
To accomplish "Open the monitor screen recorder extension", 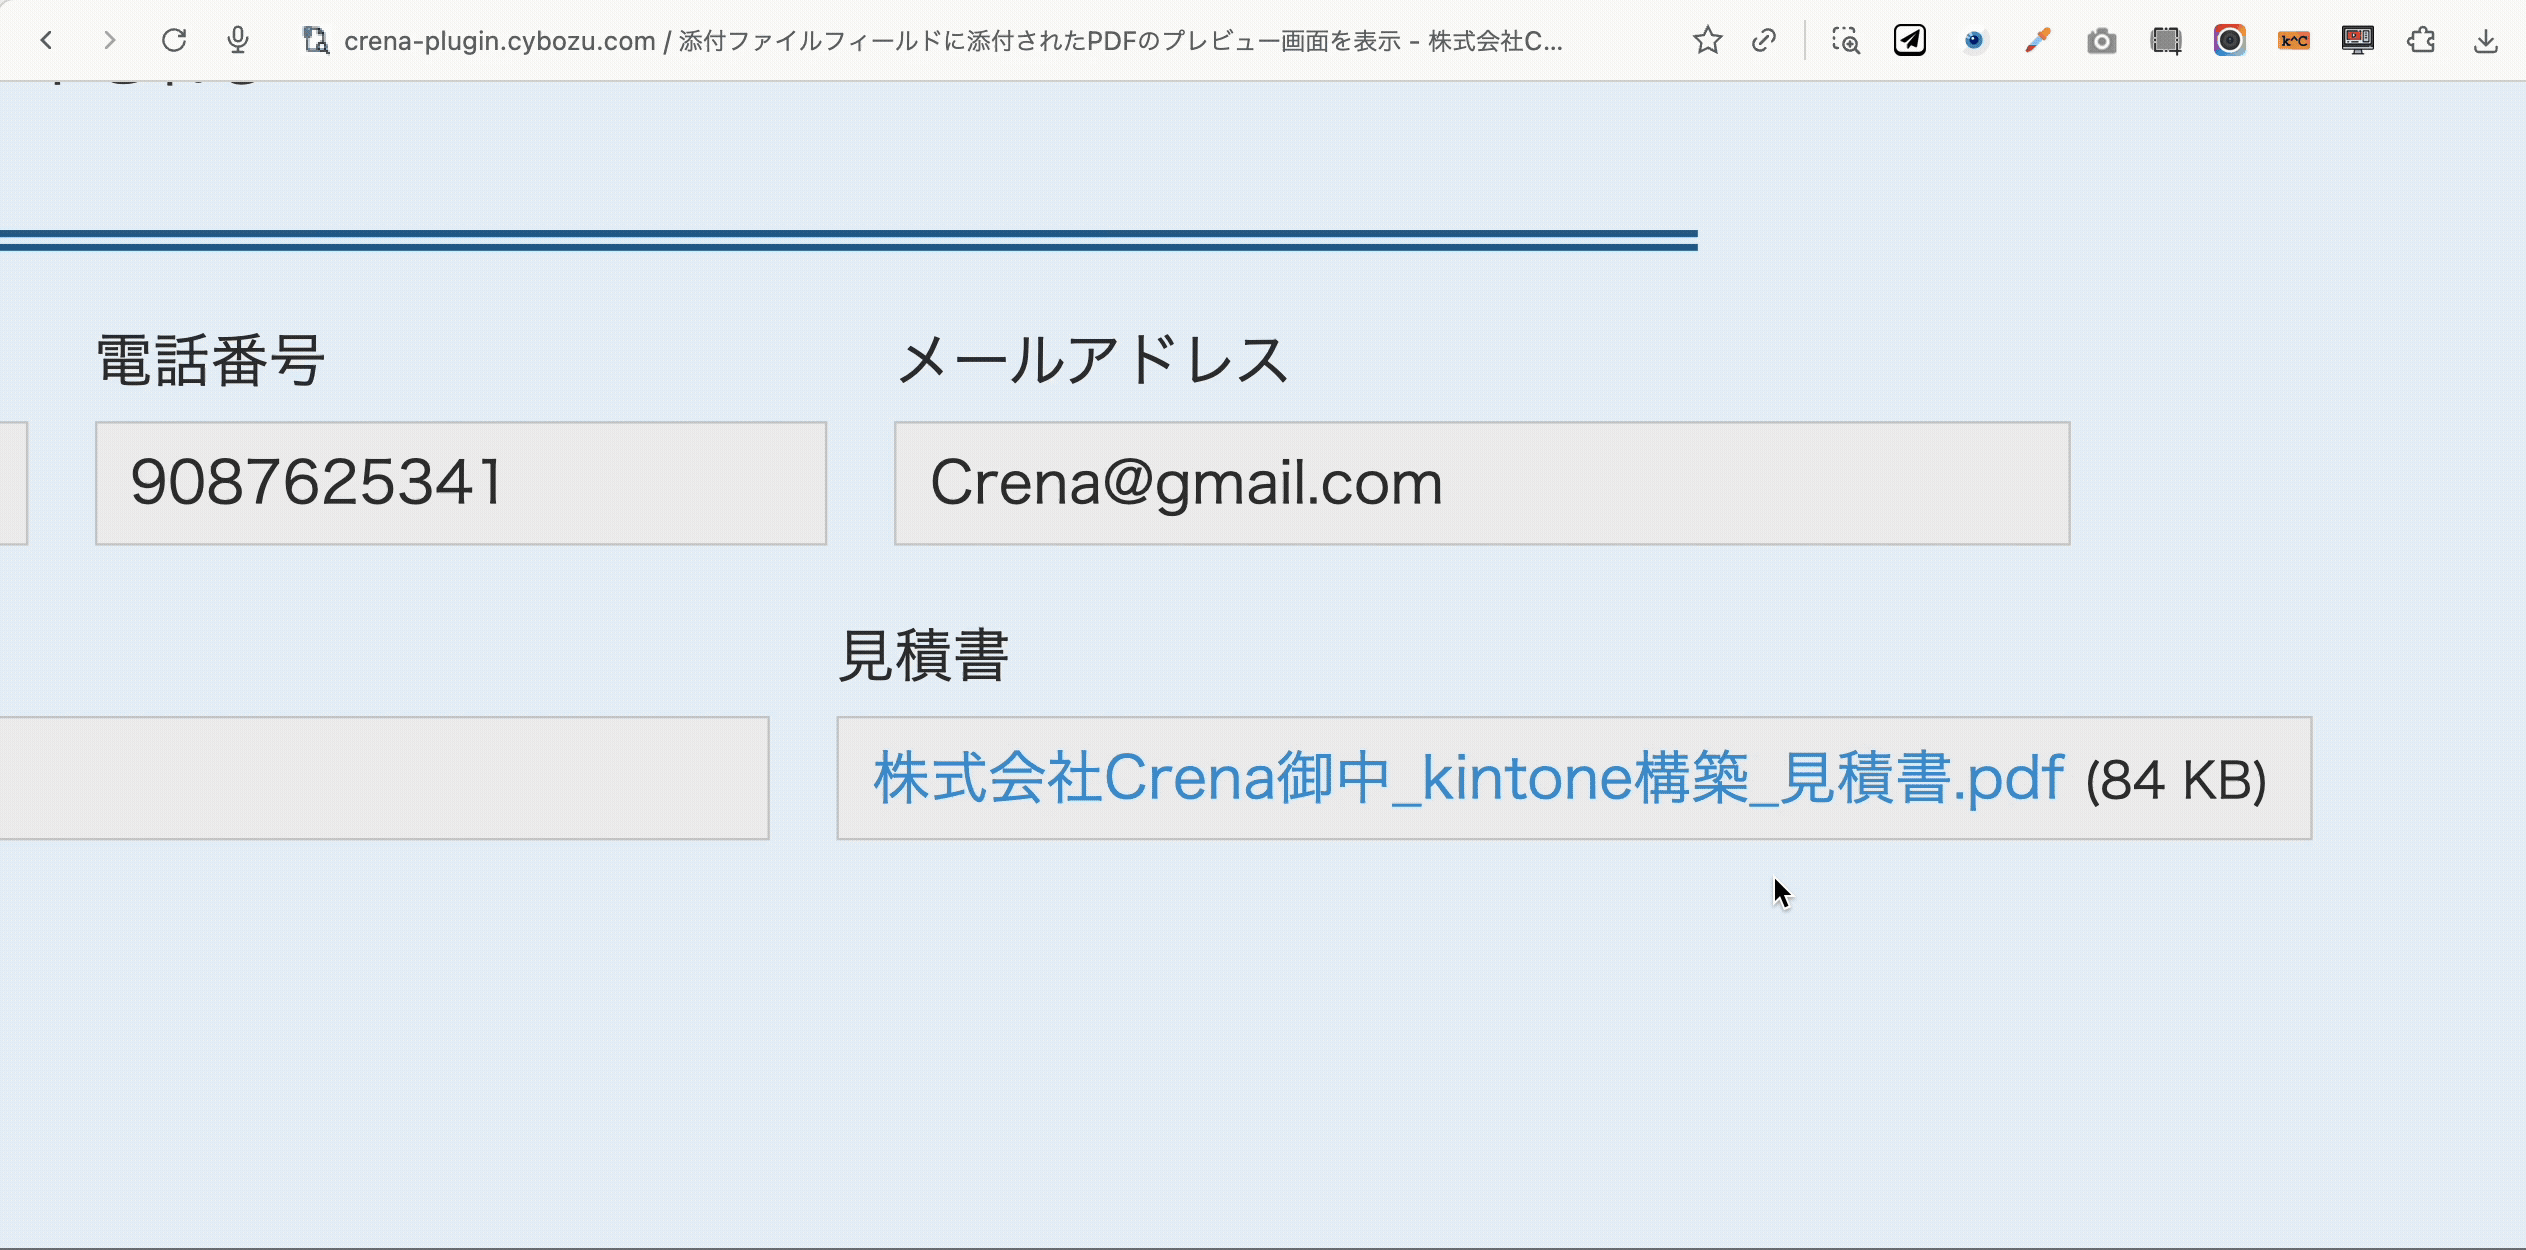I will pyautogui.click(x=2357, y=41).
